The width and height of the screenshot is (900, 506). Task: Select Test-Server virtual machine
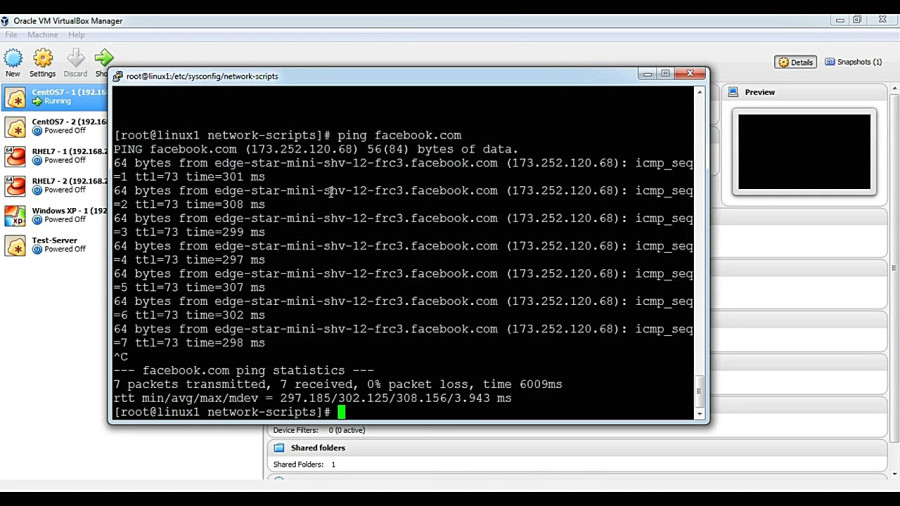pyautogui.click(x=55, y=245)
